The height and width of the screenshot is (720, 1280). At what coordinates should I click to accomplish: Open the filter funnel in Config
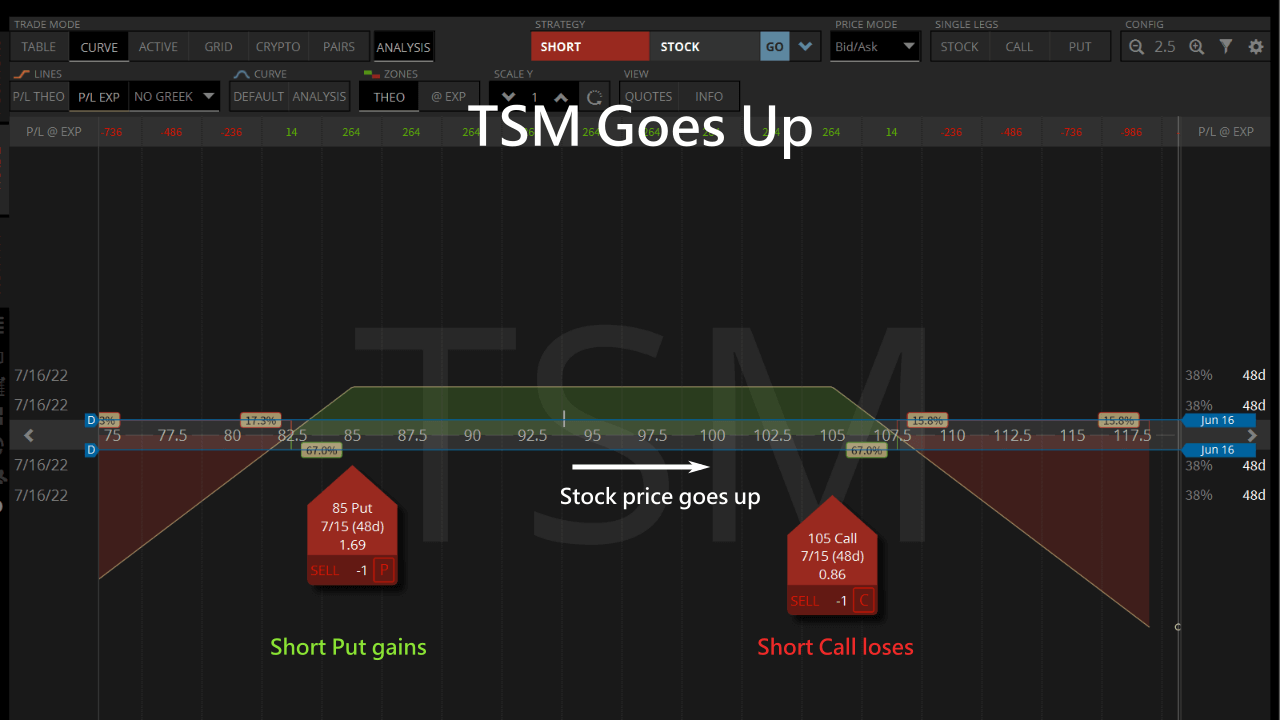click(1226, 46)
